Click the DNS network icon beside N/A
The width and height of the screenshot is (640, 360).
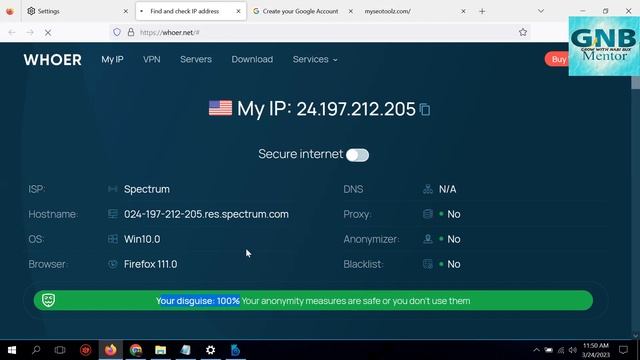pyautogui.click(x=428, y=189)
